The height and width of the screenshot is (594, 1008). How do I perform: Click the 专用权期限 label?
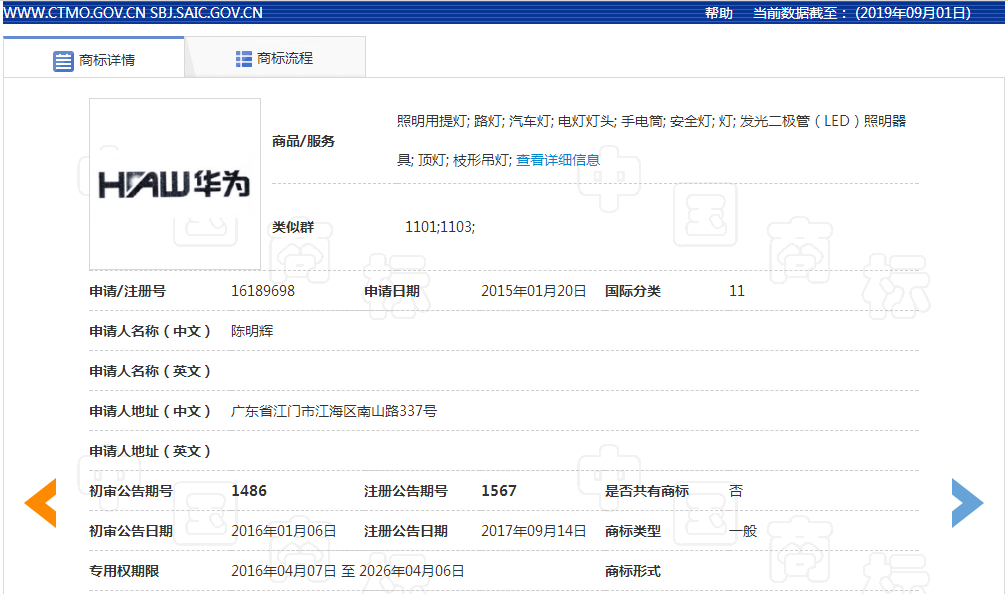pos(124,571)
